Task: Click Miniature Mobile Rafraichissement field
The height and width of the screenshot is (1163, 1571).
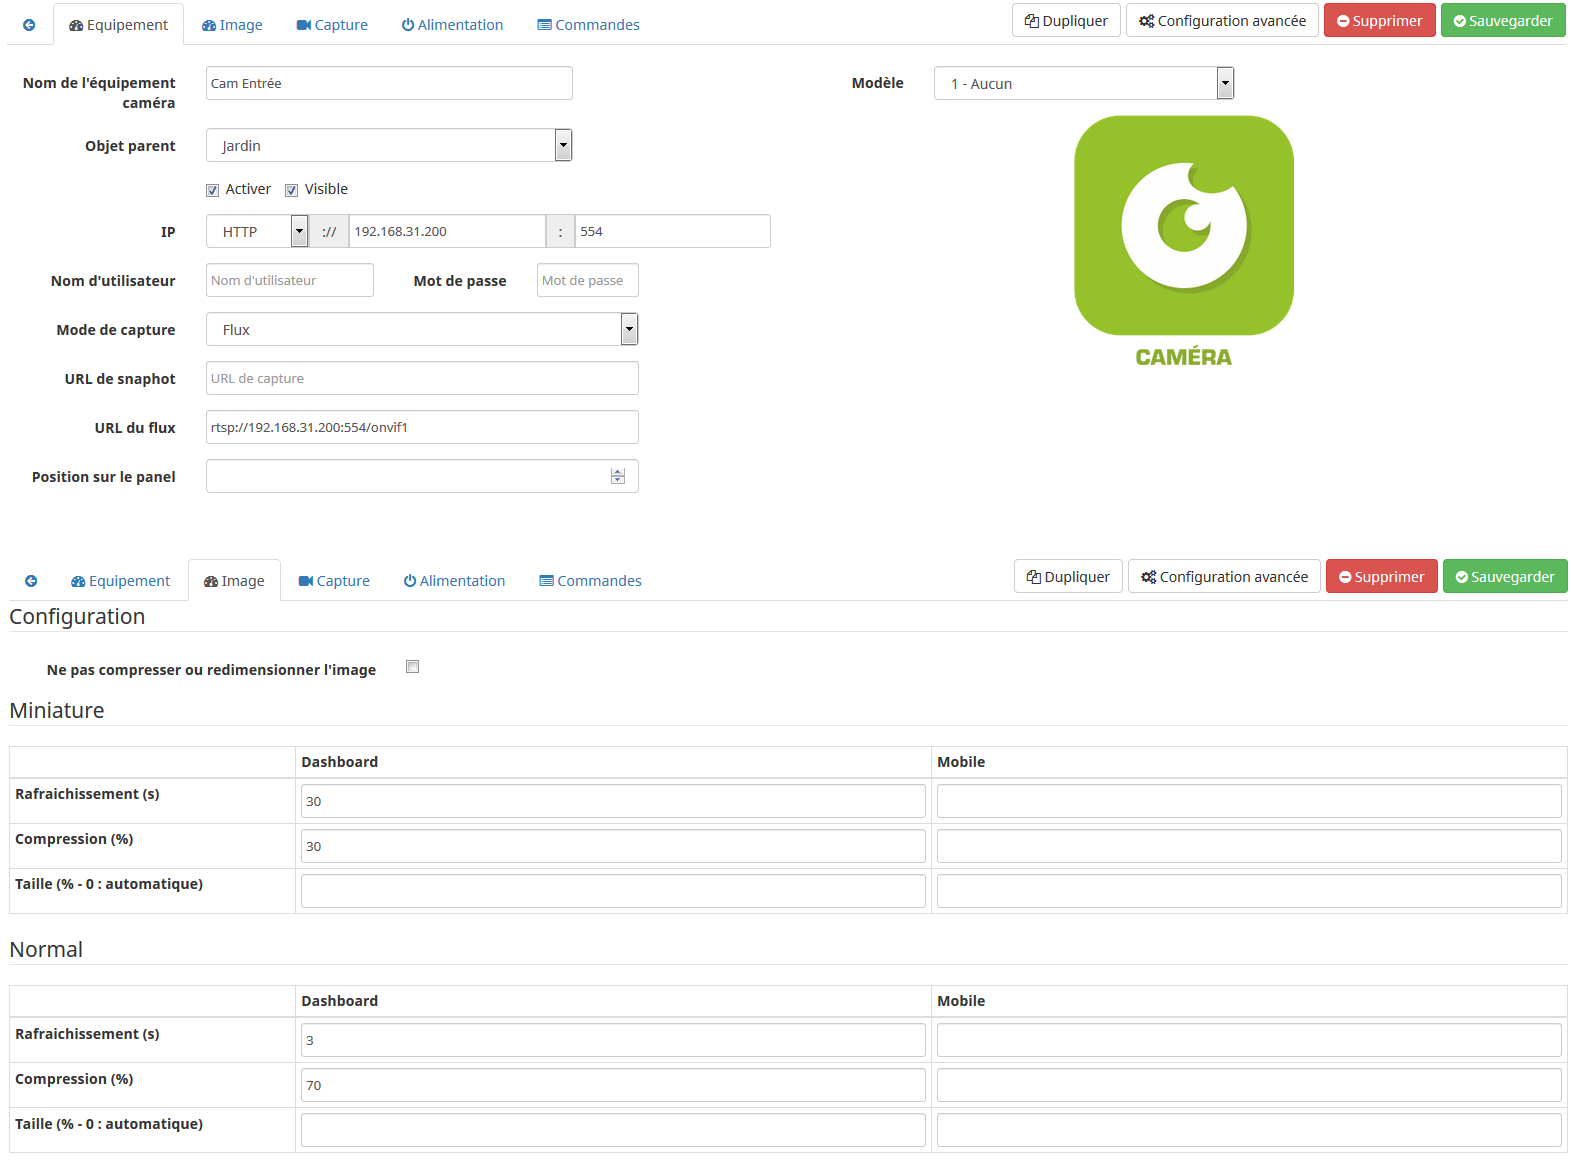Action: [x=1249, y=801]
